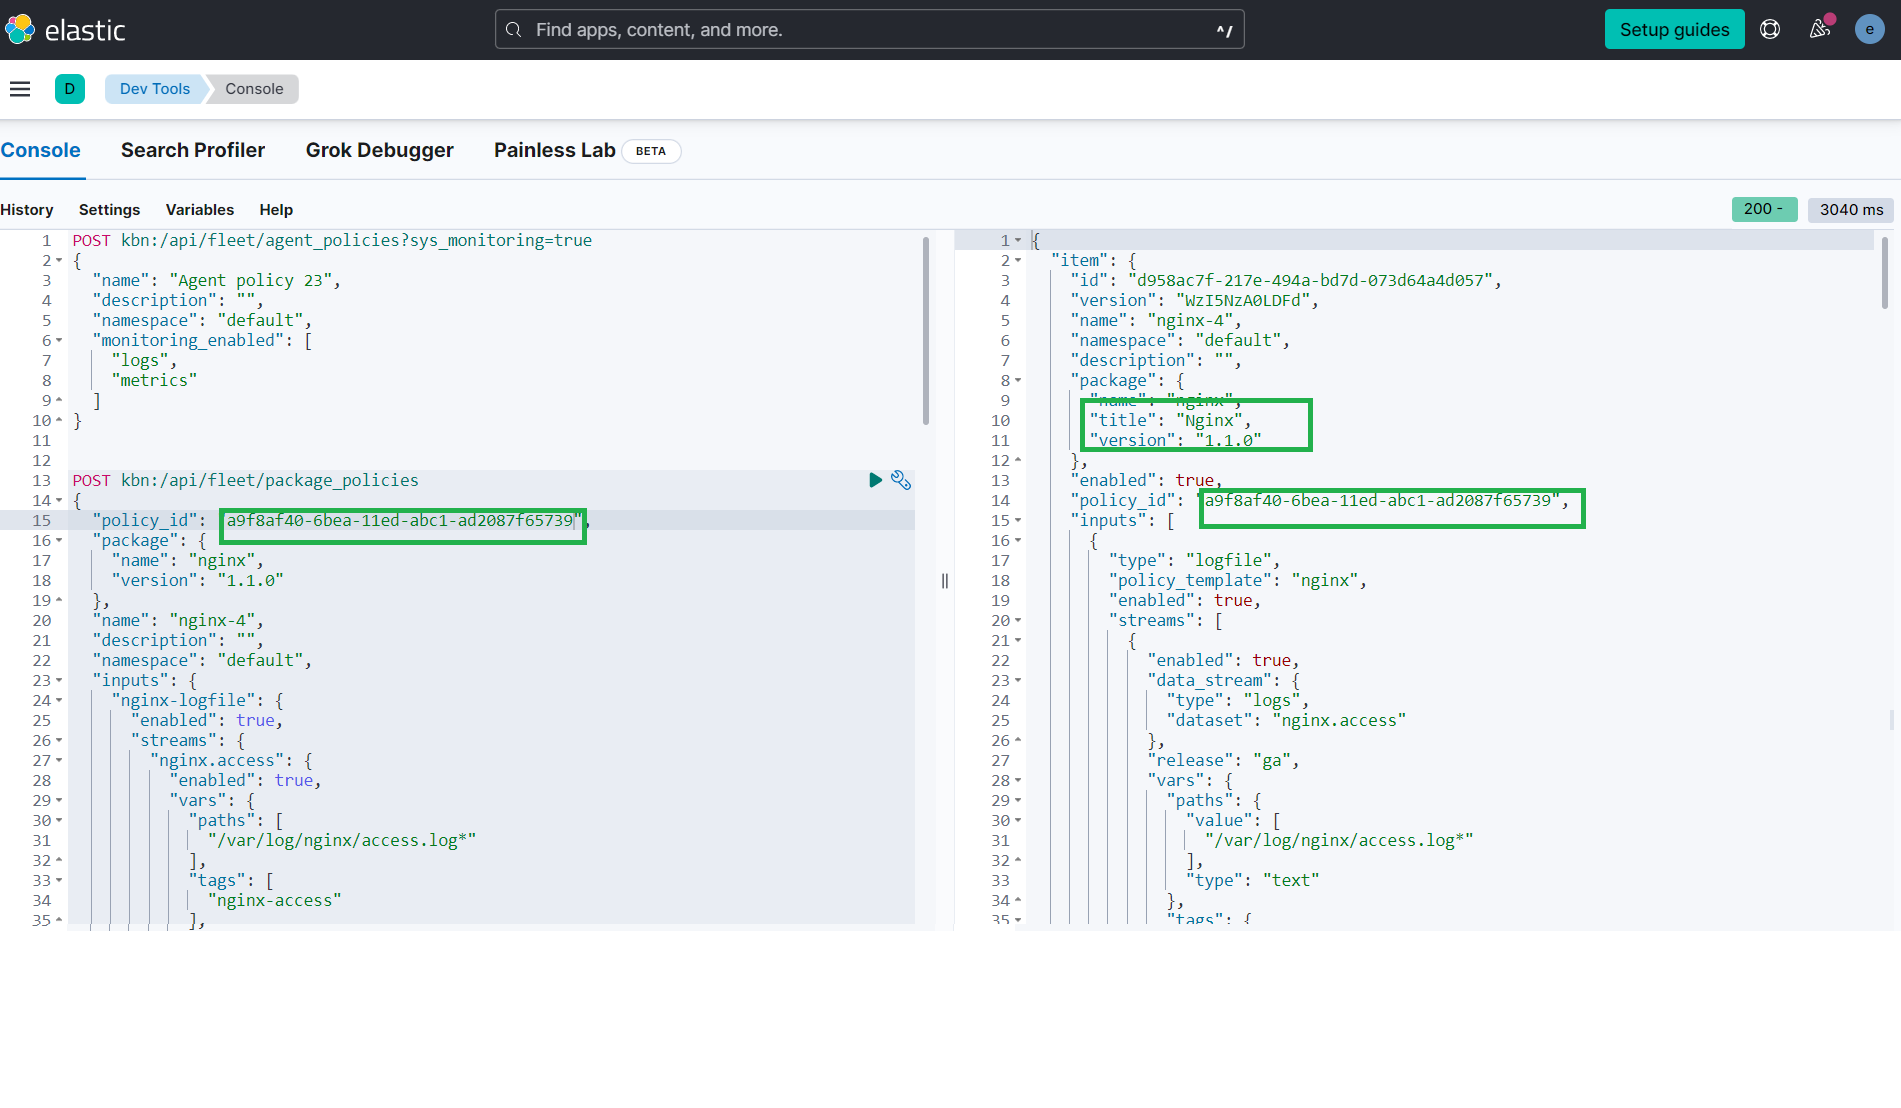Viewport: 1901px width, 1108px height.
Task: Open the main navigation hamburger menu
Action: (x=20, y=88)
